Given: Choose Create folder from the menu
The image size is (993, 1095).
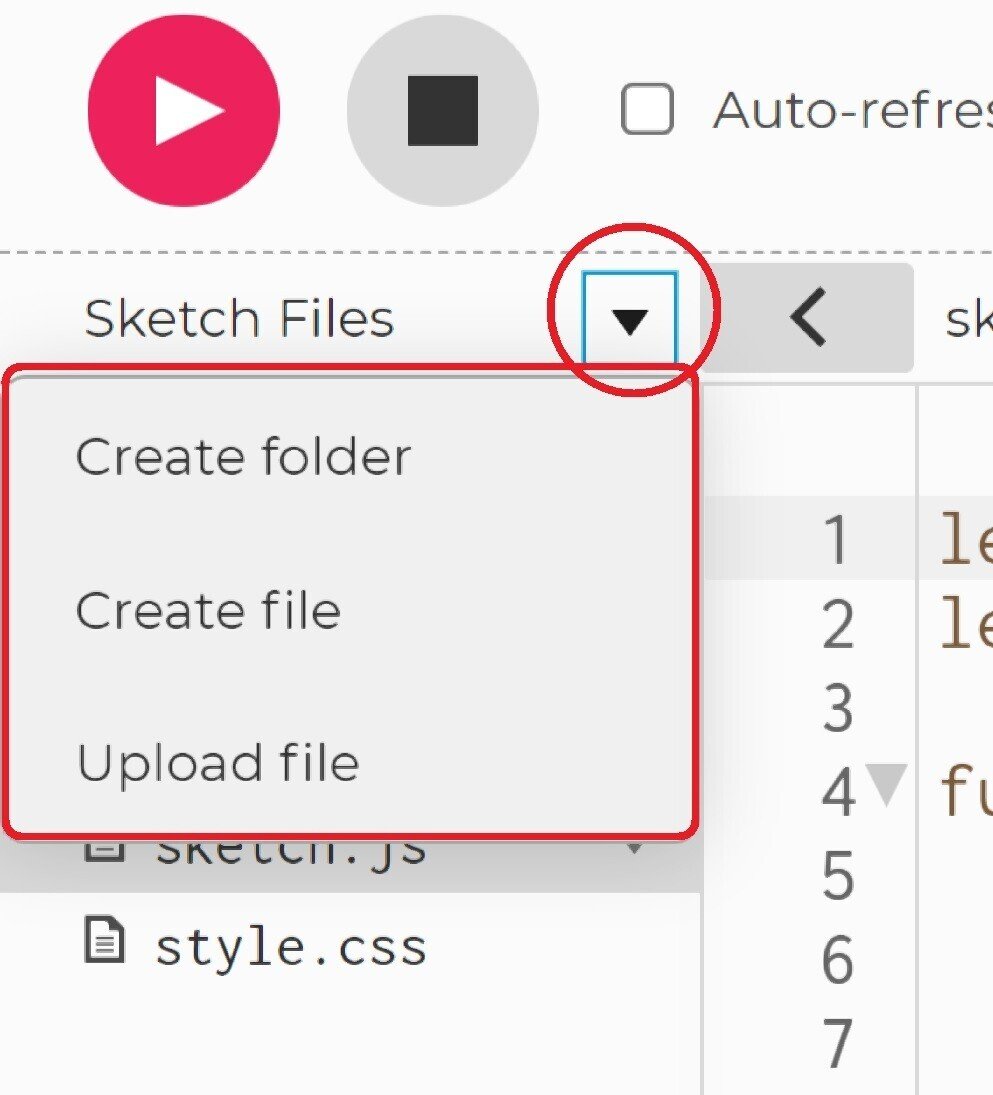Looking at the screenshot, I should coord(243,457).
